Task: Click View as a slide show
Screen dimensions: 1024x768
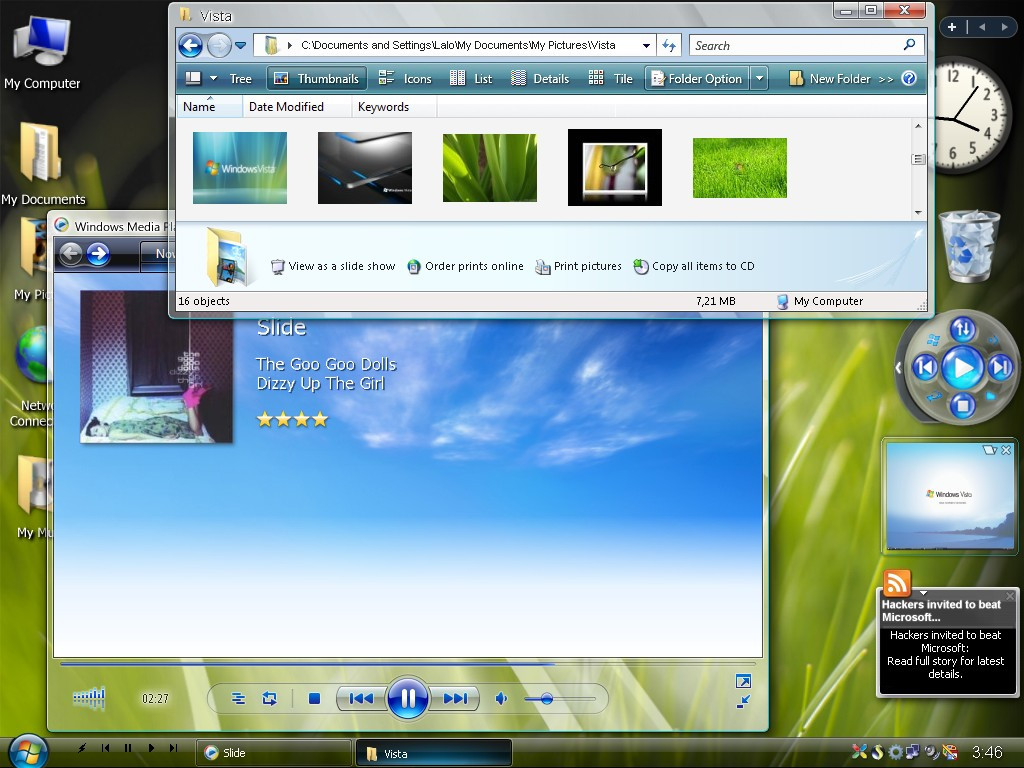Action: (x=333, y=266)
